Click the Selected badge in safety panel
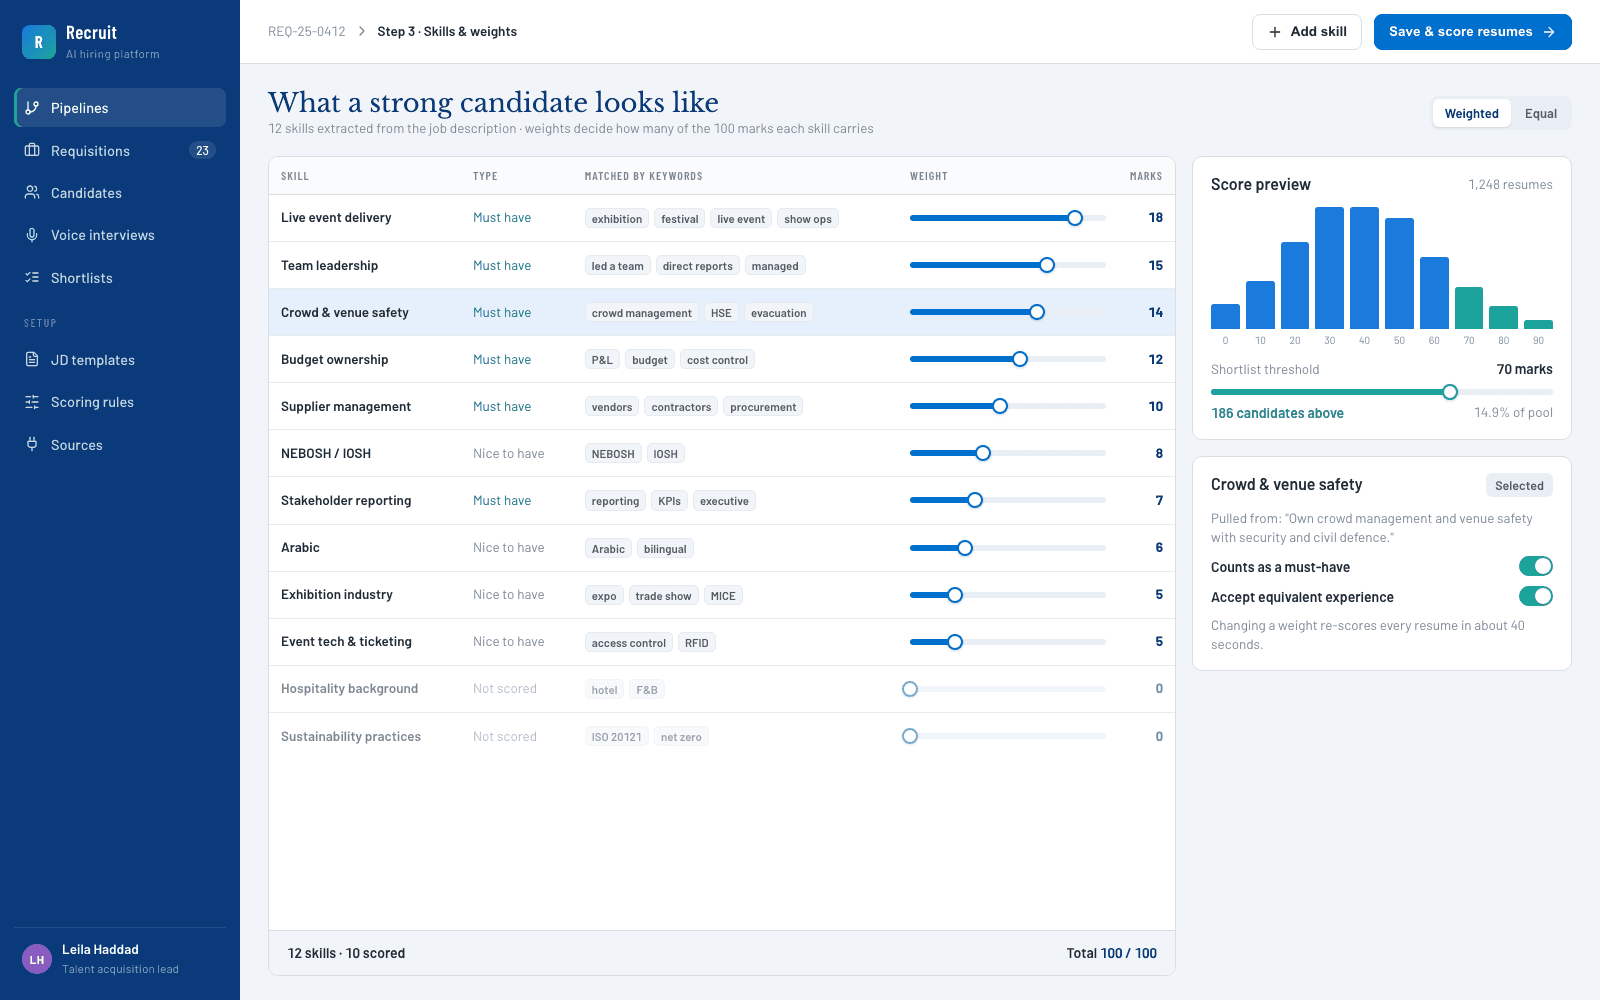Viewport: 1600px width, 1000px height. [x=1519, y=485]
